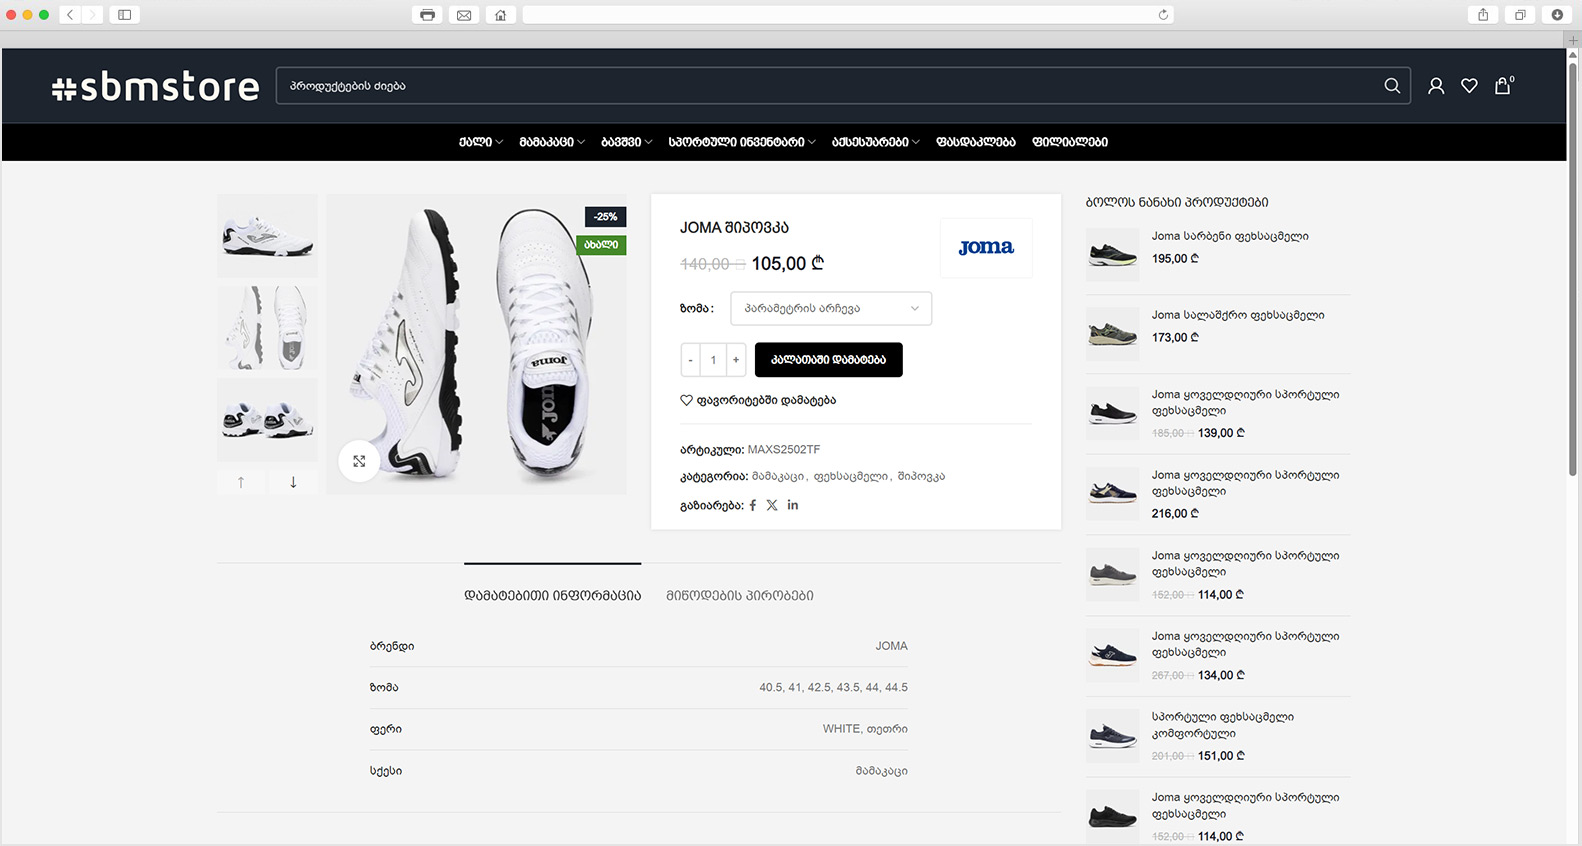Reload the page with refresh icon

(x=1163, y=15)
